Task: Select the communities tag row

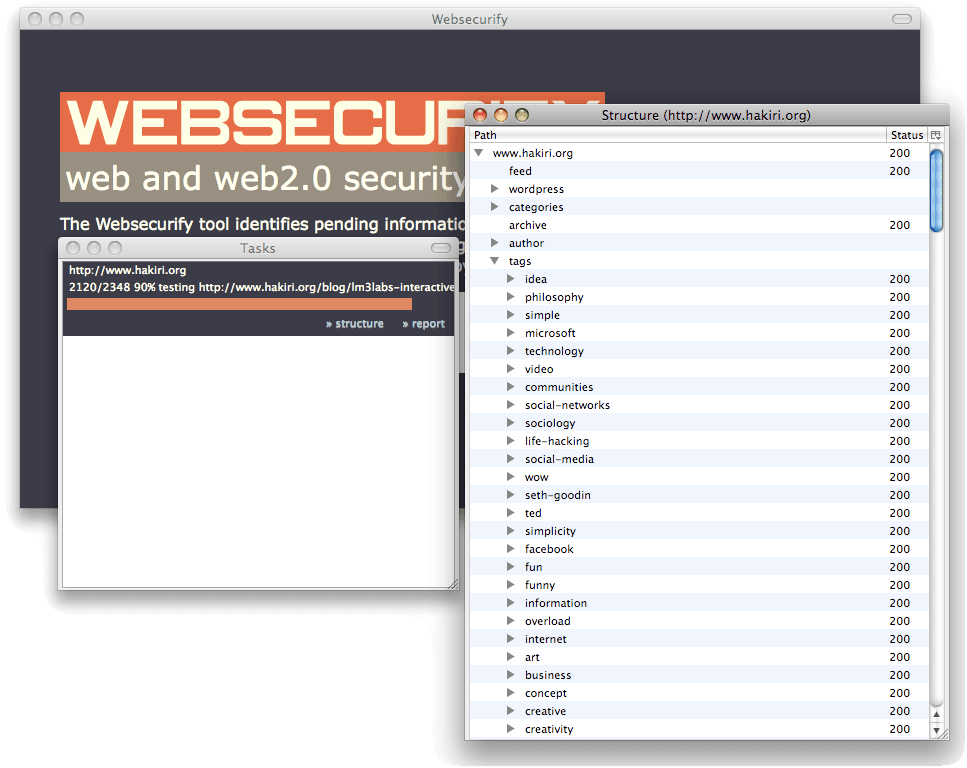Action: (699, 387)
